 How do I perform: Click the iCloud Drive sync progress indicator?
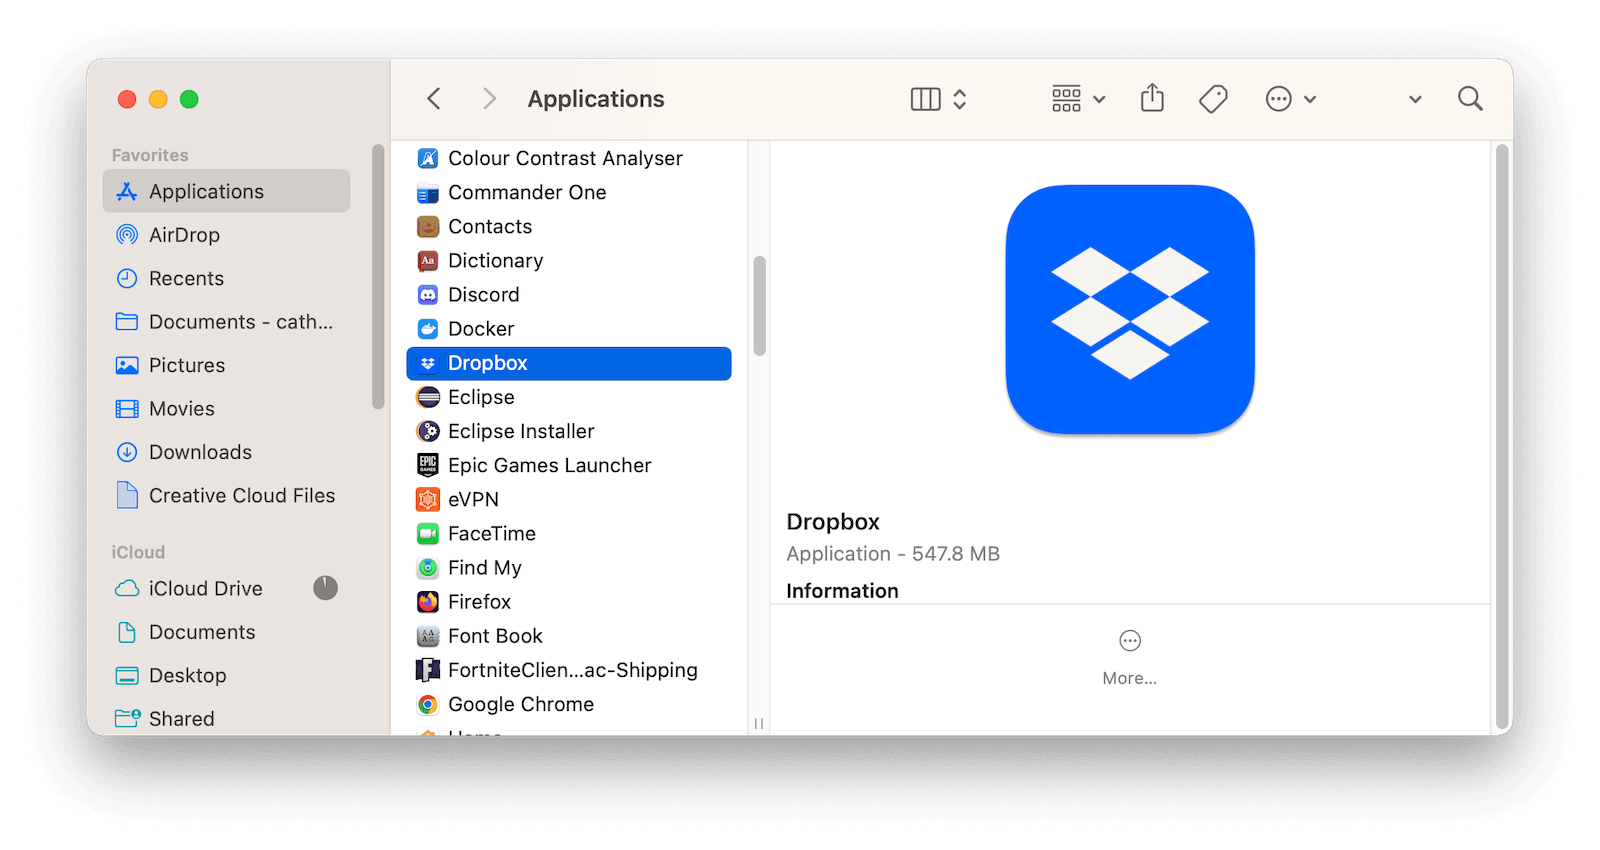[325, 588]
